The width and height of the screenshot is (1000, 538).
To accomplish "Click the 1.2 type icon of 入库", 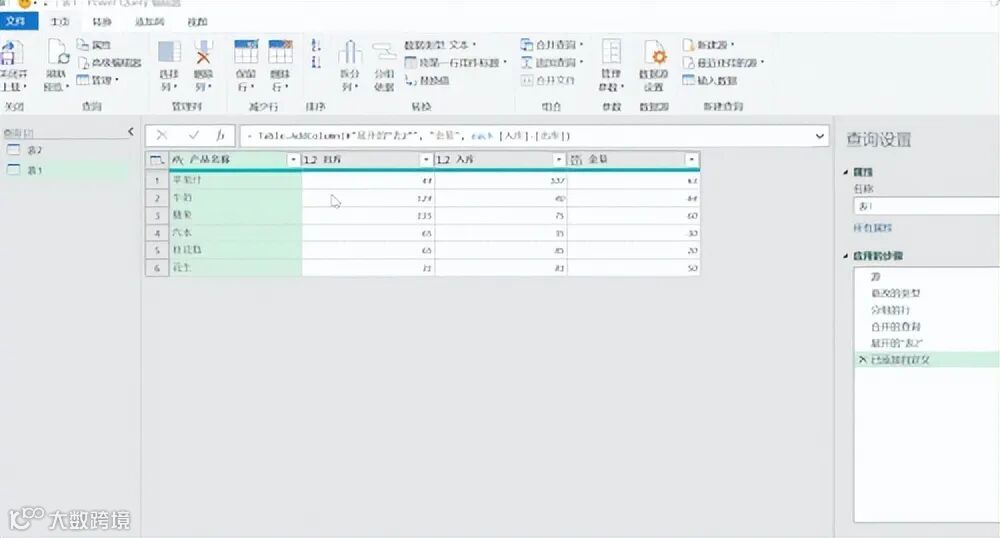I will tap(443, 160).
